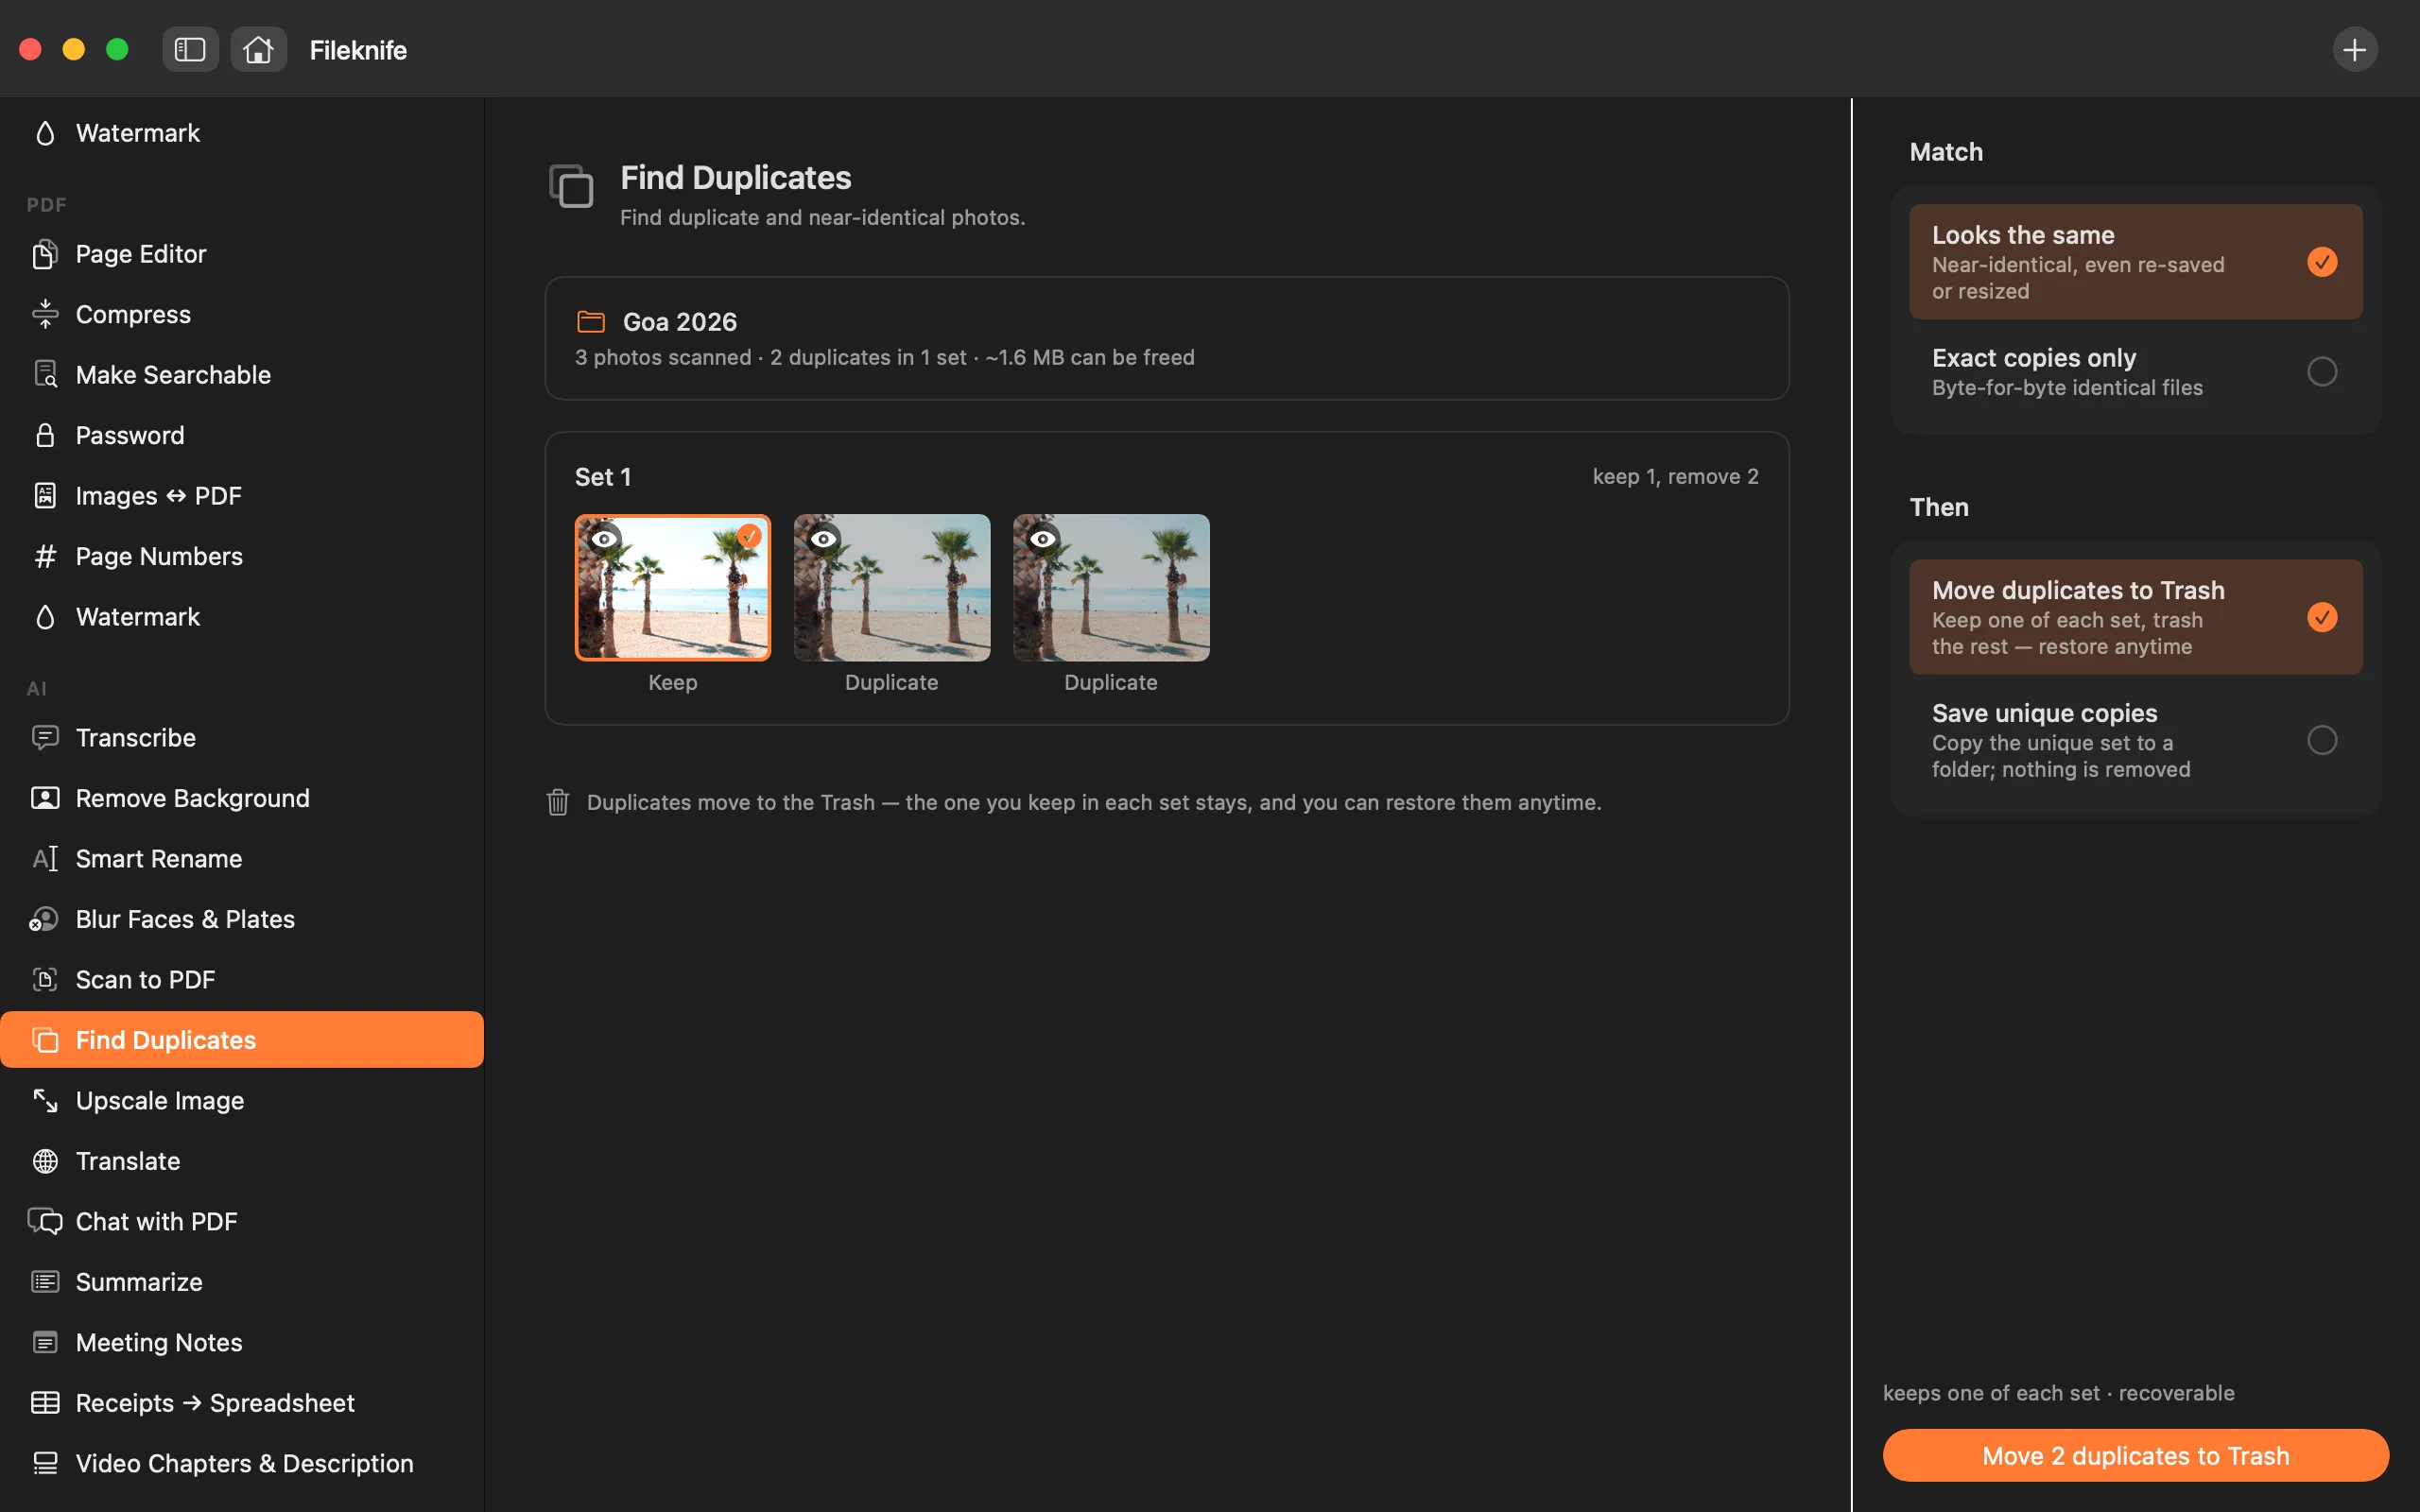
Task: Open Blur Faces & Plates tool
Action: click(242, 919)
